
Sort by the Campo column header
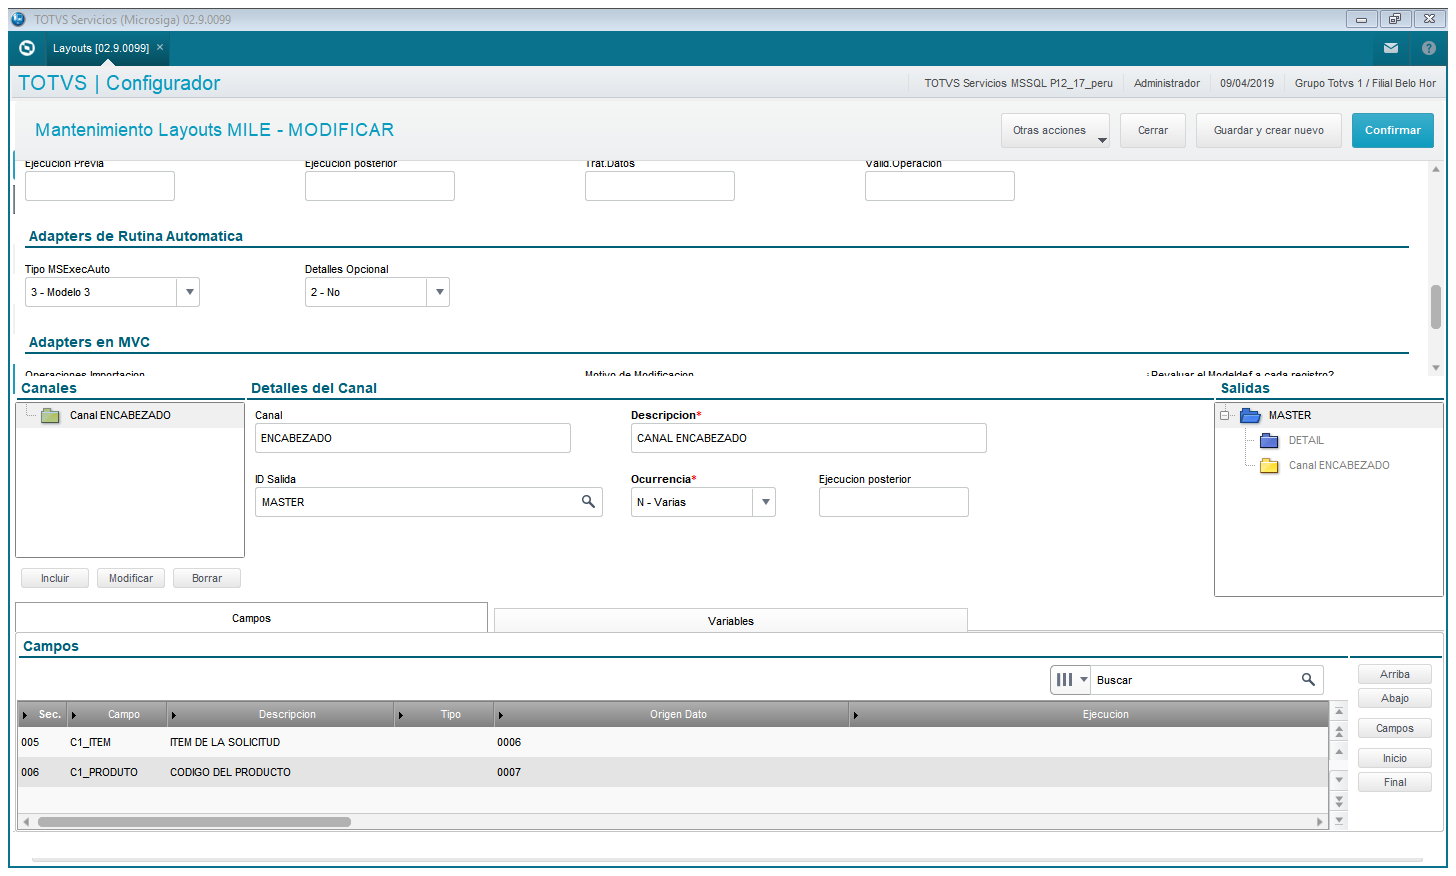(117, 714)
